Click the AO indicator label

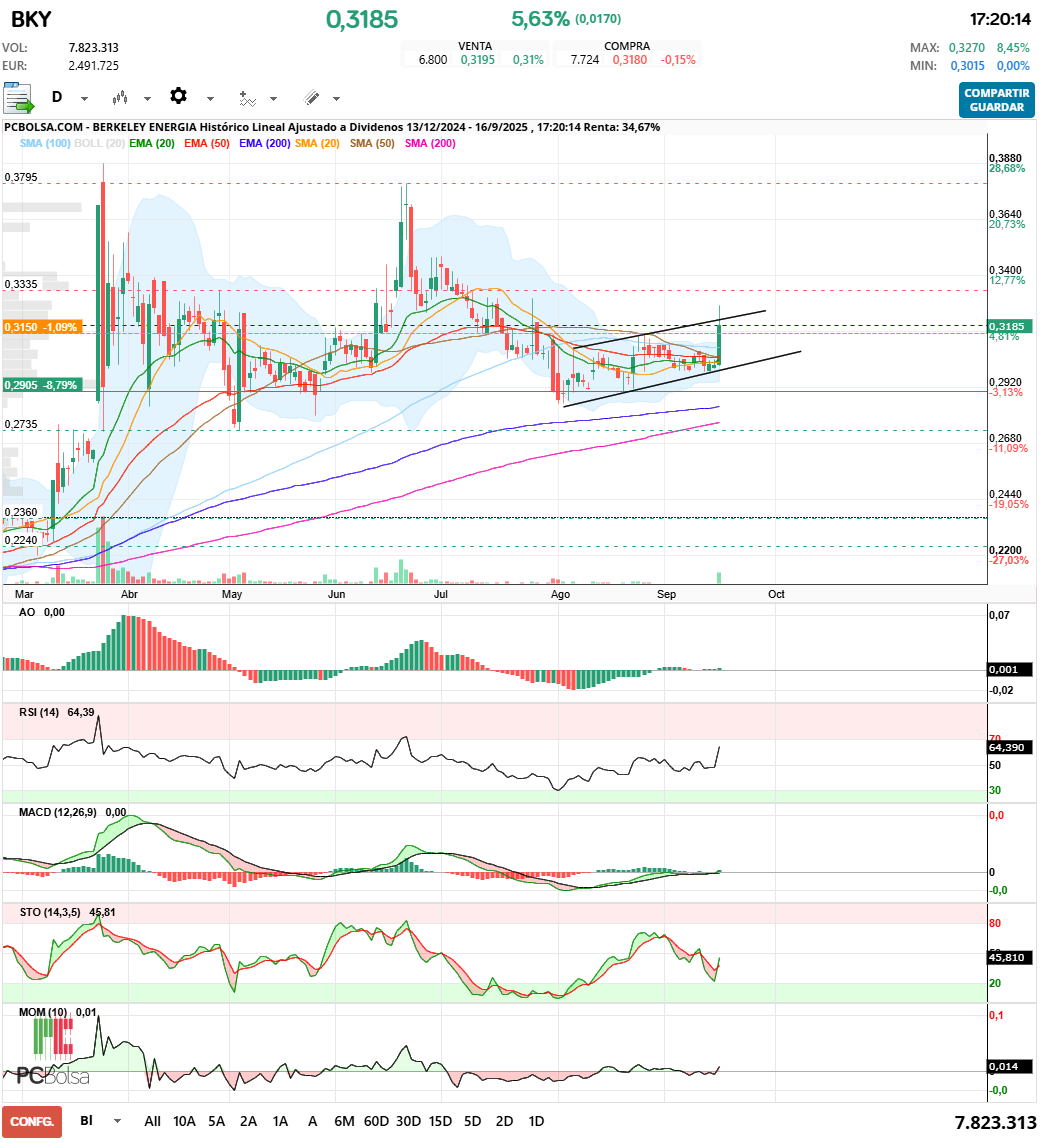(x=27, y=612)
